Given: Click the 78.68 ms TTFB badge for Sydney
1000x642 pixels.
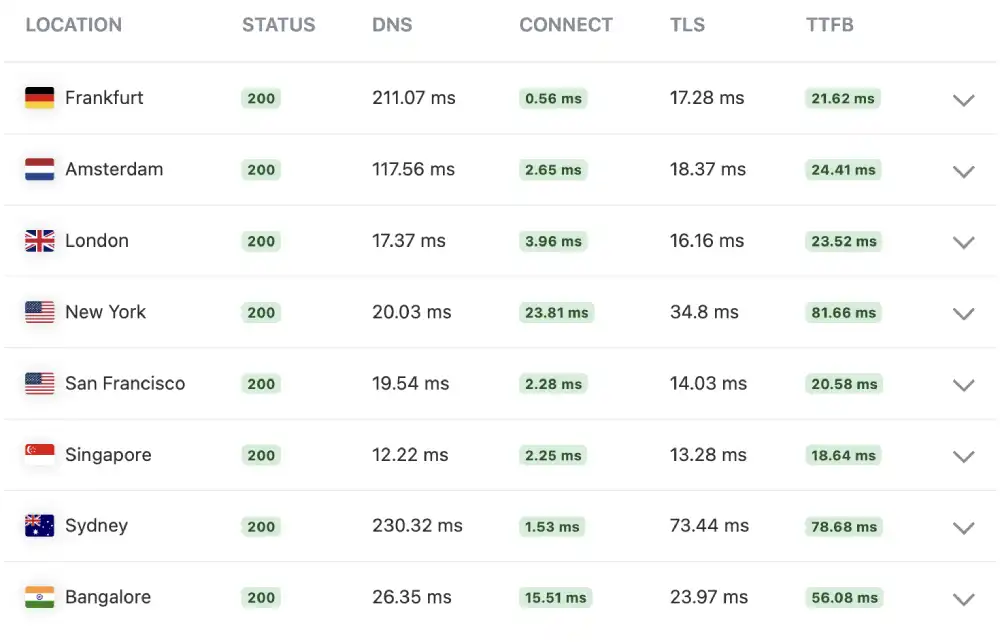Looking at the screenshot, I should point(842,527).
